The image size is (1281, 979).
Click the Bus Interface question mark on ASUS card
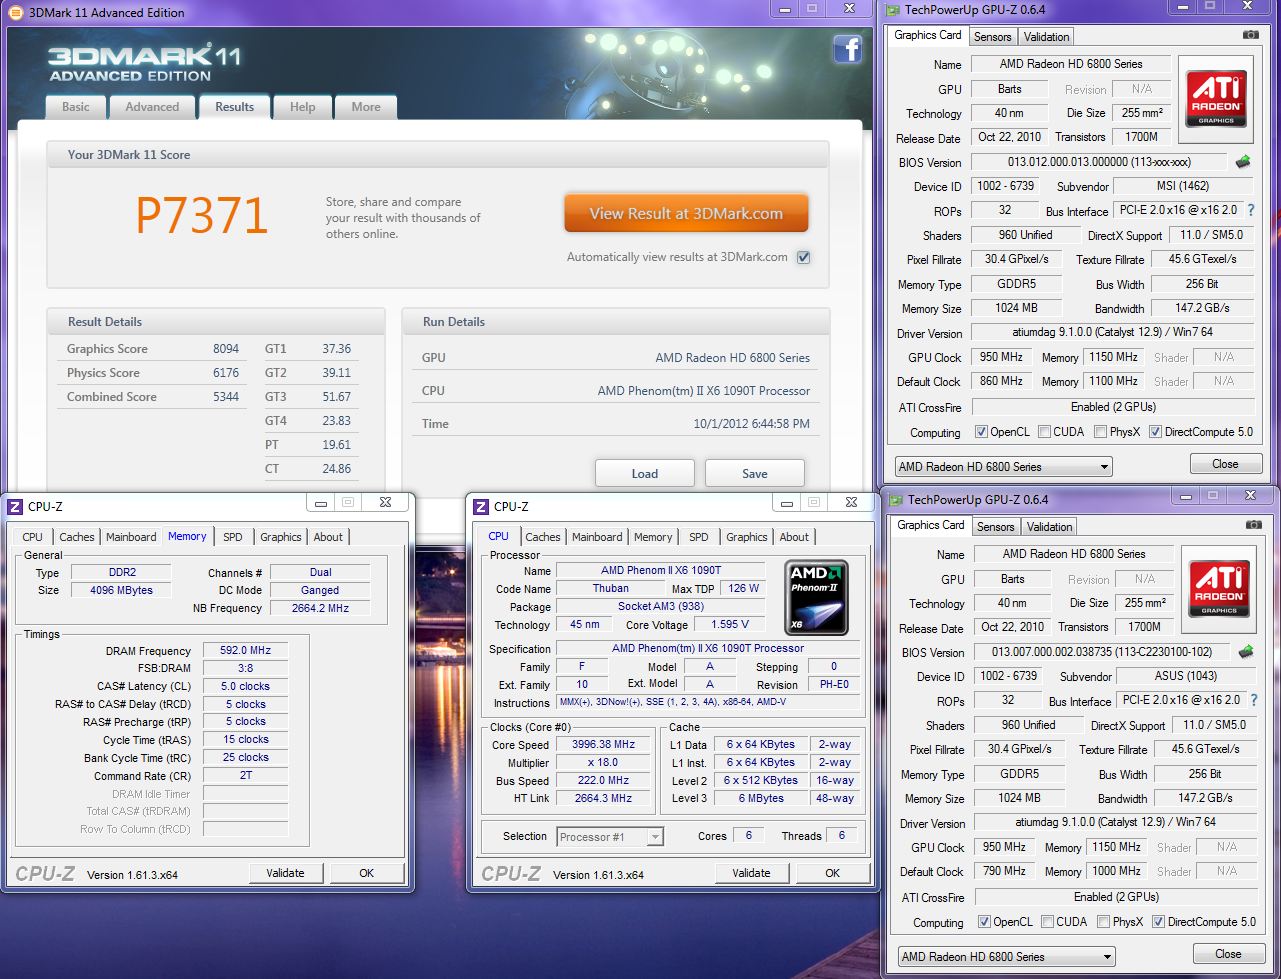point(1253,700)
